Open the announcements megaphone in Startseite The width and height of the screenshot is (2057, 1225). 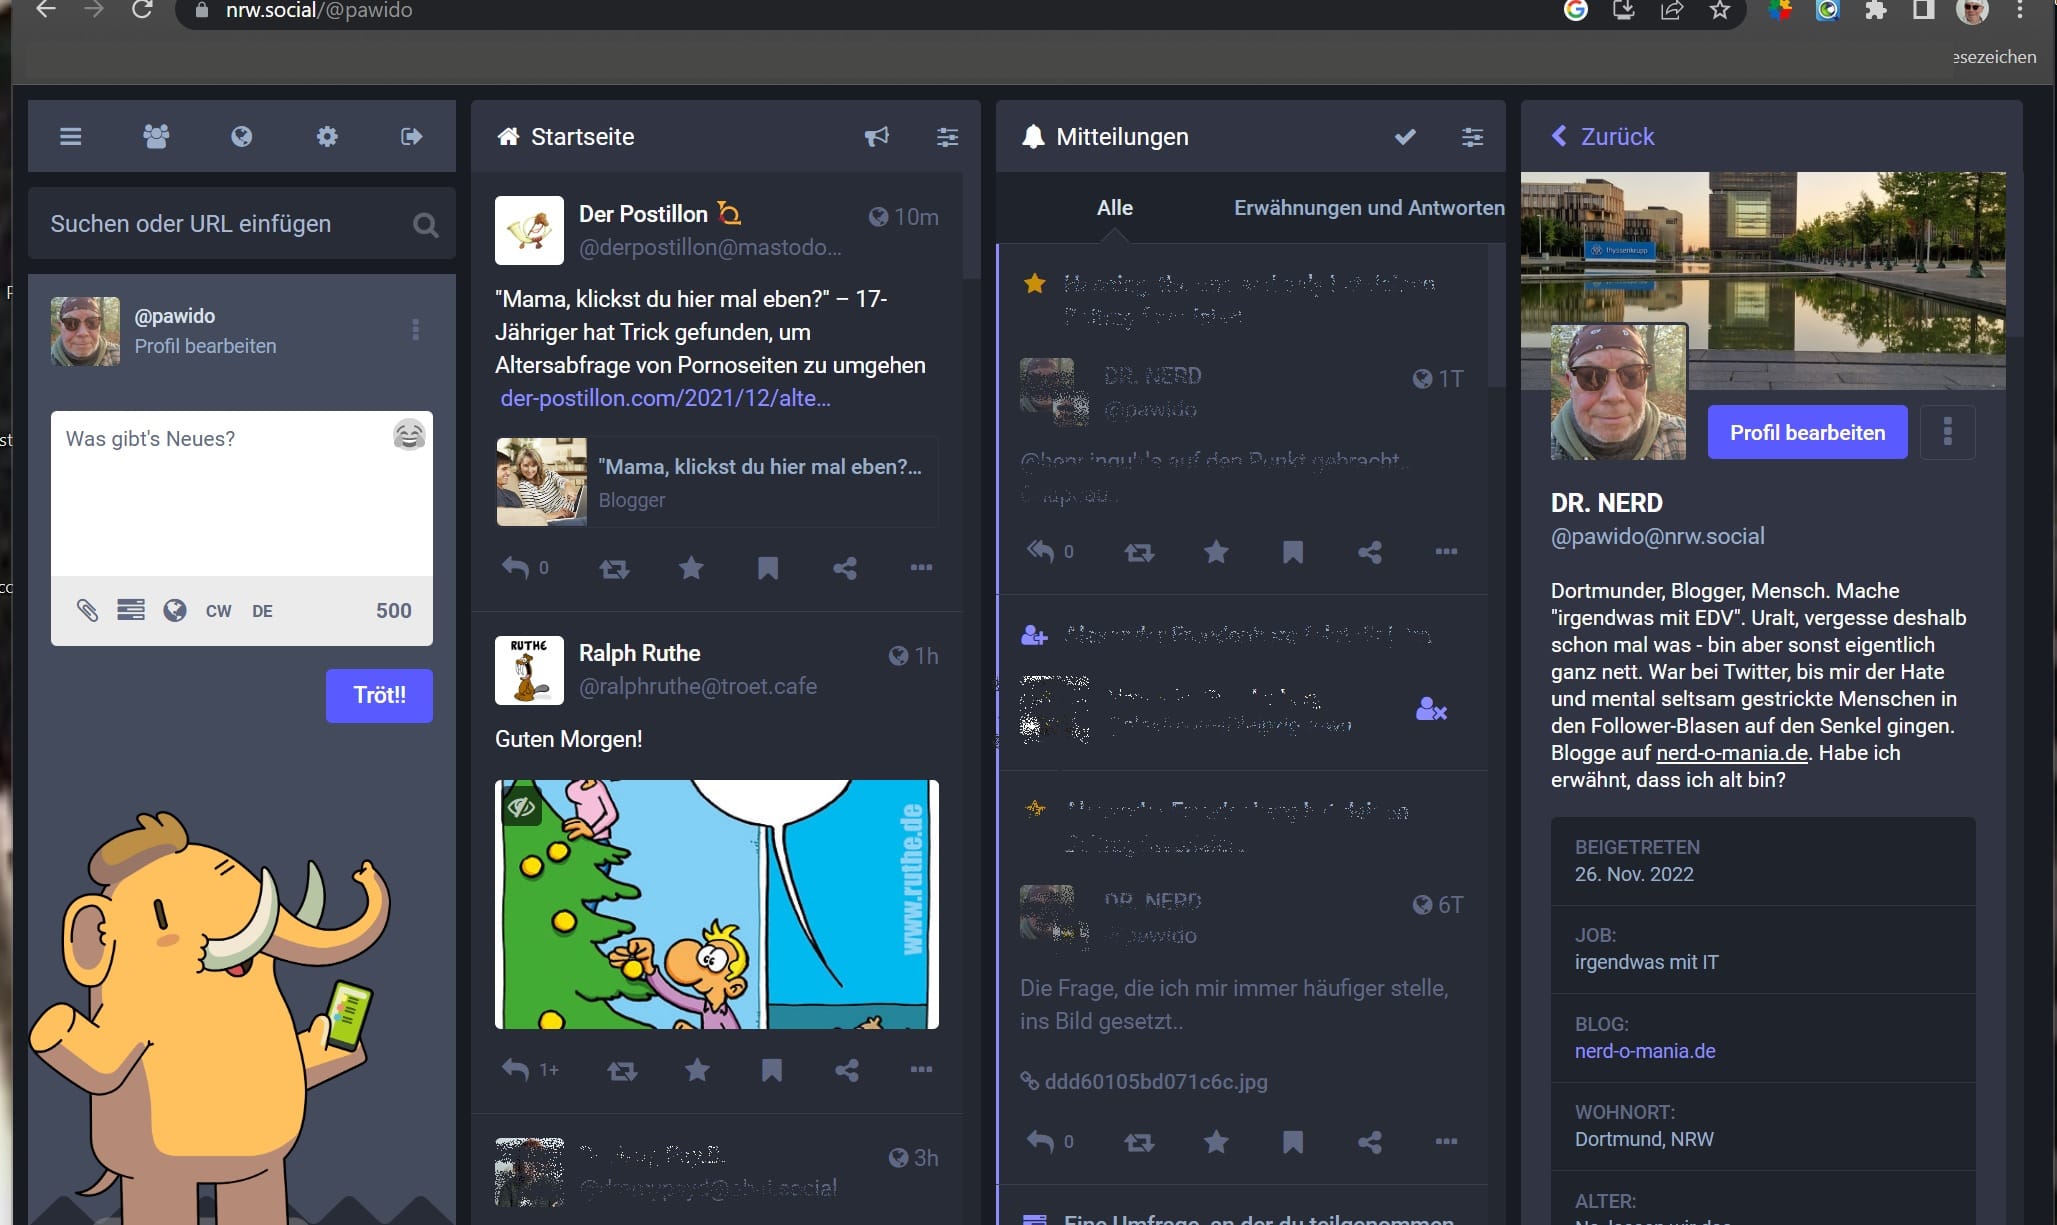[x=877, y=137]
